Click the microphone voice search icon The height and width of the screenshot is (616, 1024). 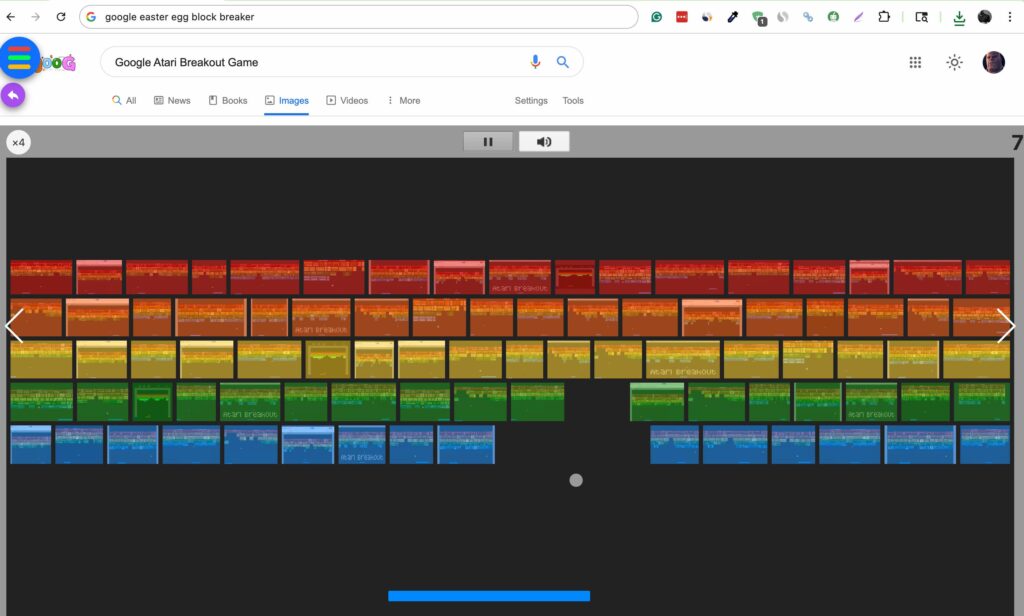[x=535, y=62]
